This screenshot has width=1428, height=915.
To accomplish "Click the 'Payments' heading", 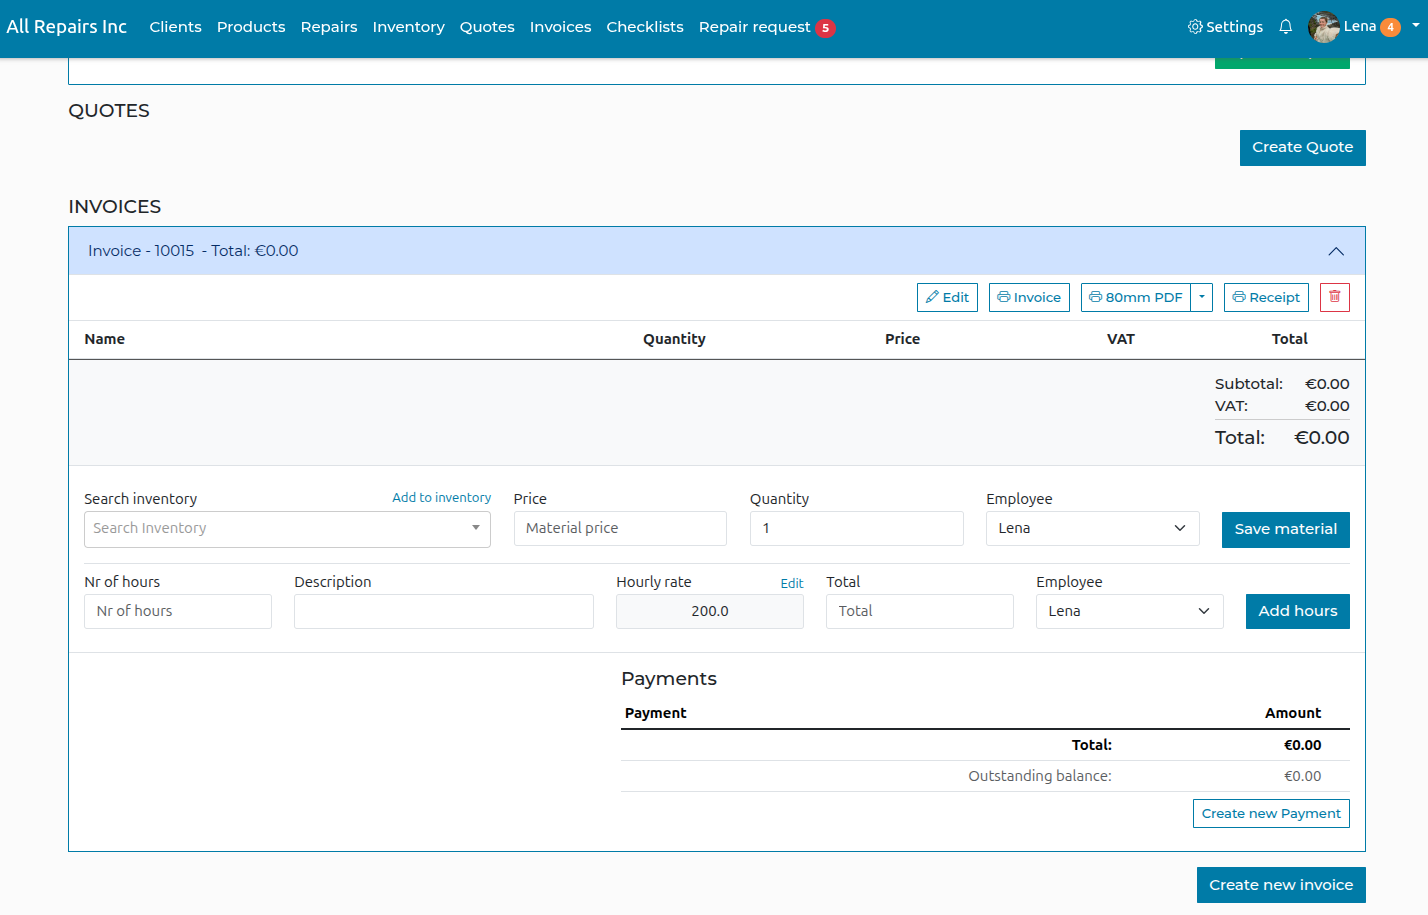I will 669,679.
